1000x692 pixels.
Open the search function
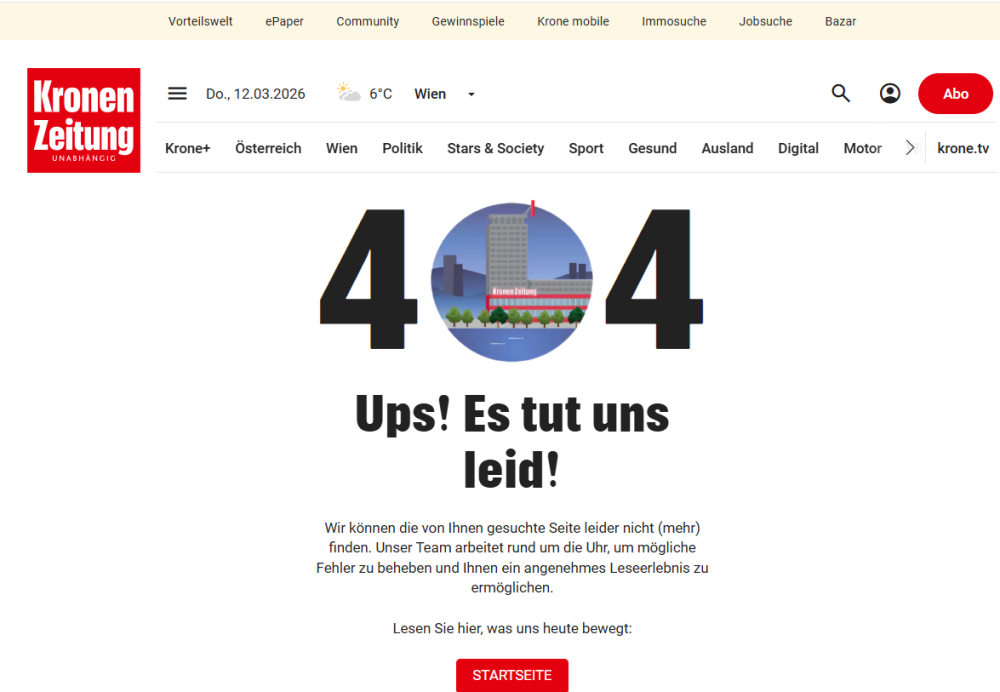point(840,93)
